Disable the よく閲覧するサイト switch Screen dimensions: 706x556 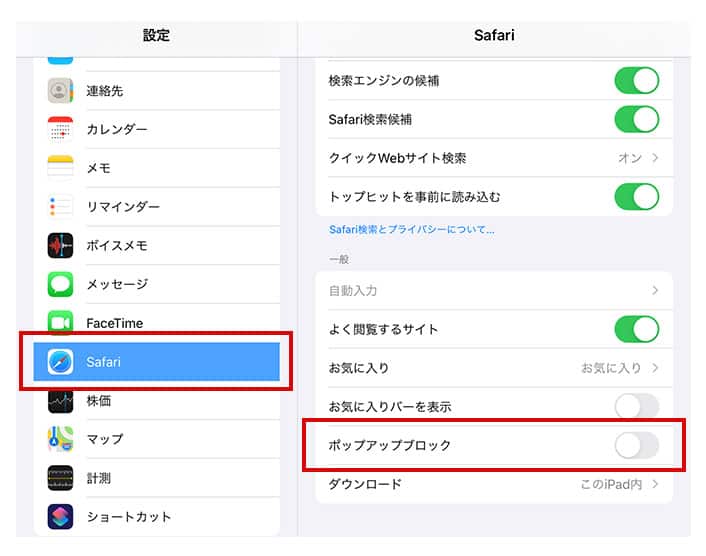(x=636, y=329)
